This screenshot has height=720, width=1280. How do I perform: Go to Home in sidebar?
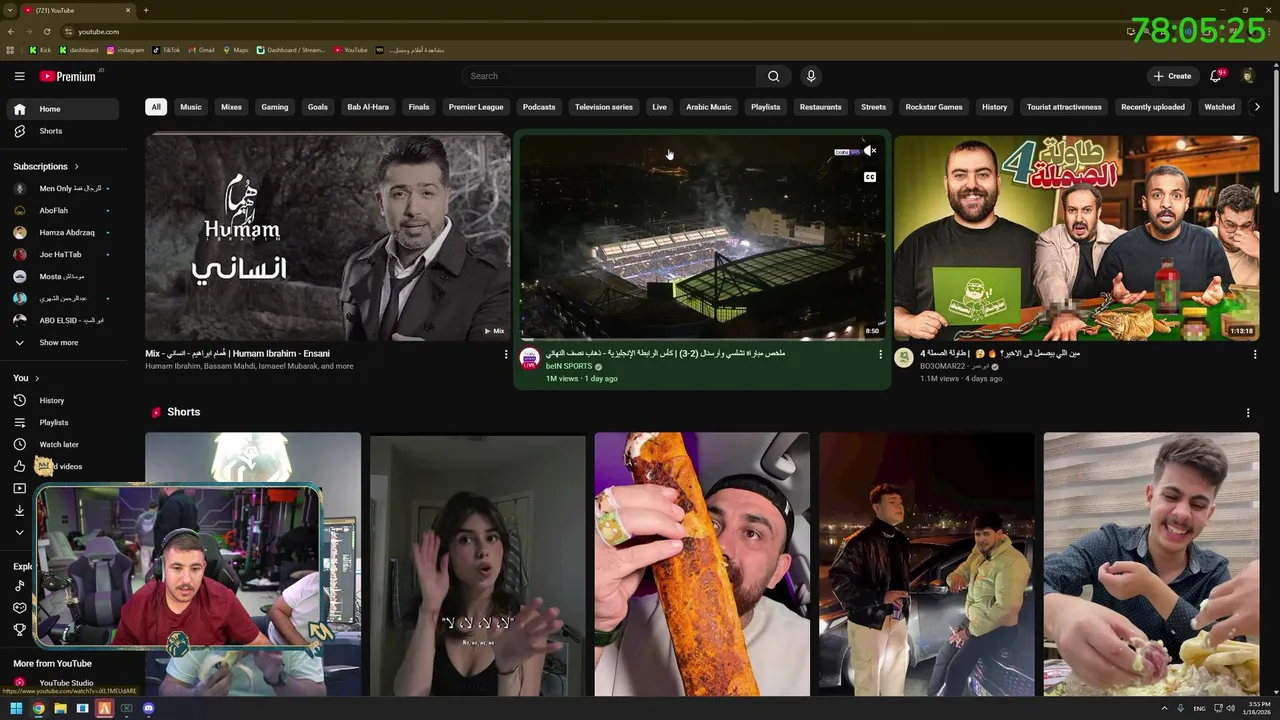(x=62, y=109)
